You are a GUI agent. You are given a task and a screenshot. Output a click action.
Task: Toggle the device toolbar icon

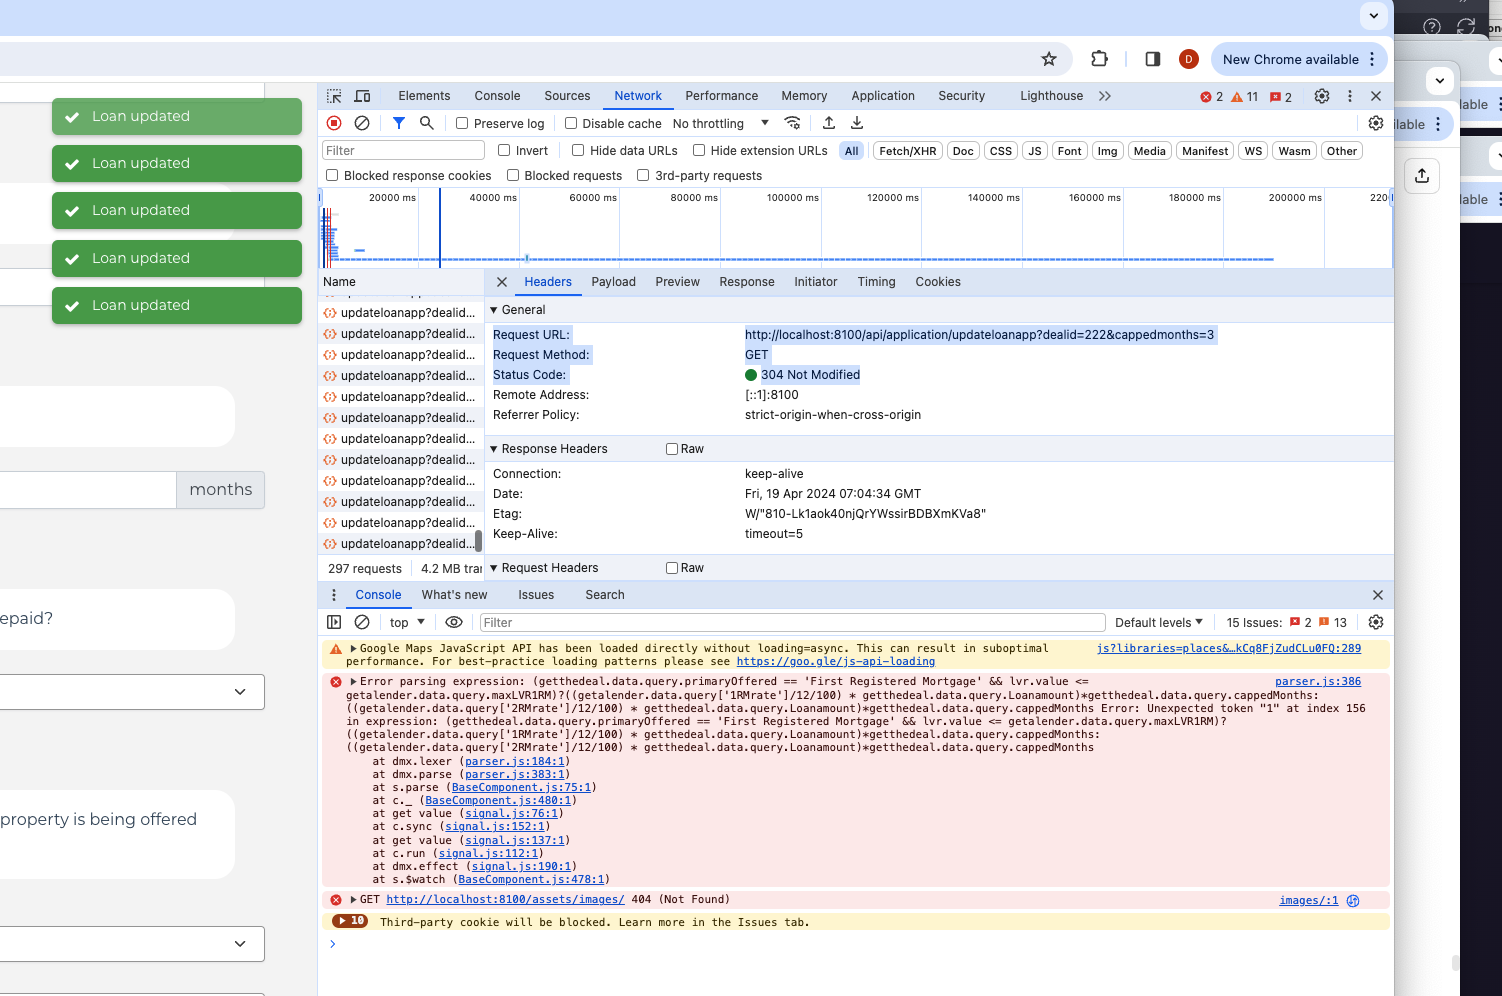(x=362, y=96)
